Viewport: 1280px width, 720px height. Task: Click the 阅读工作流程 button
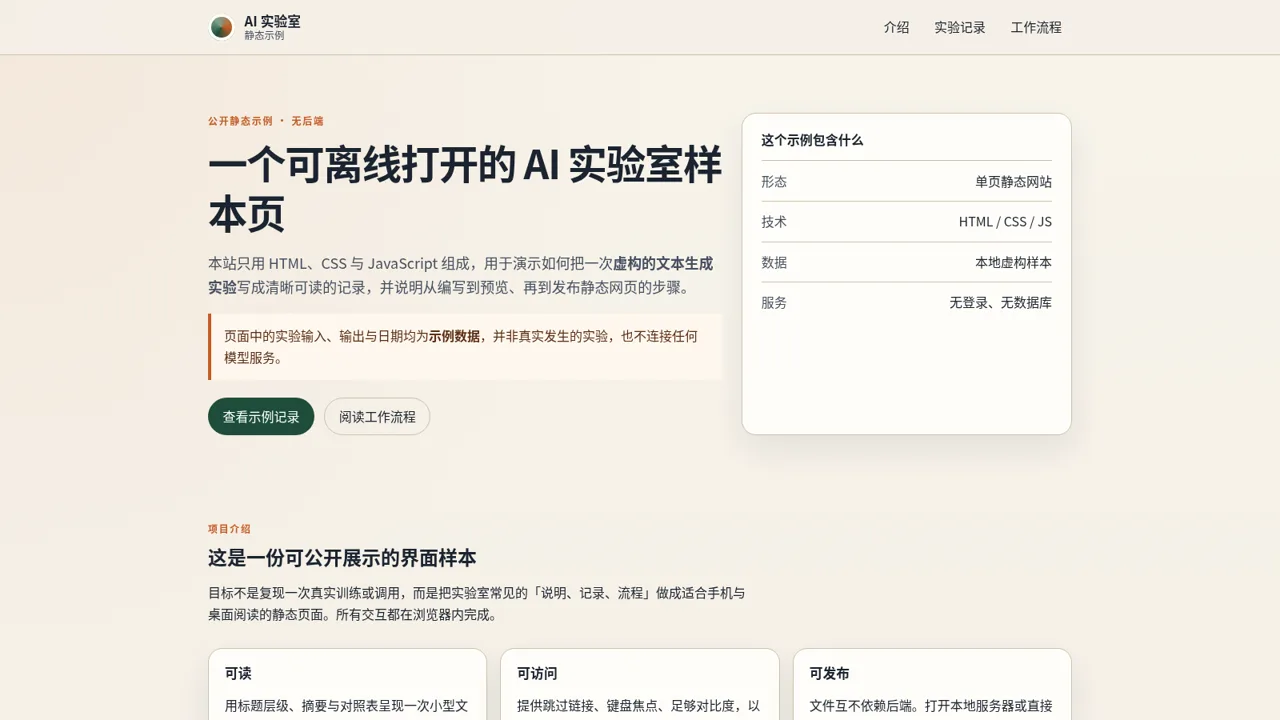tap(377, 416)
